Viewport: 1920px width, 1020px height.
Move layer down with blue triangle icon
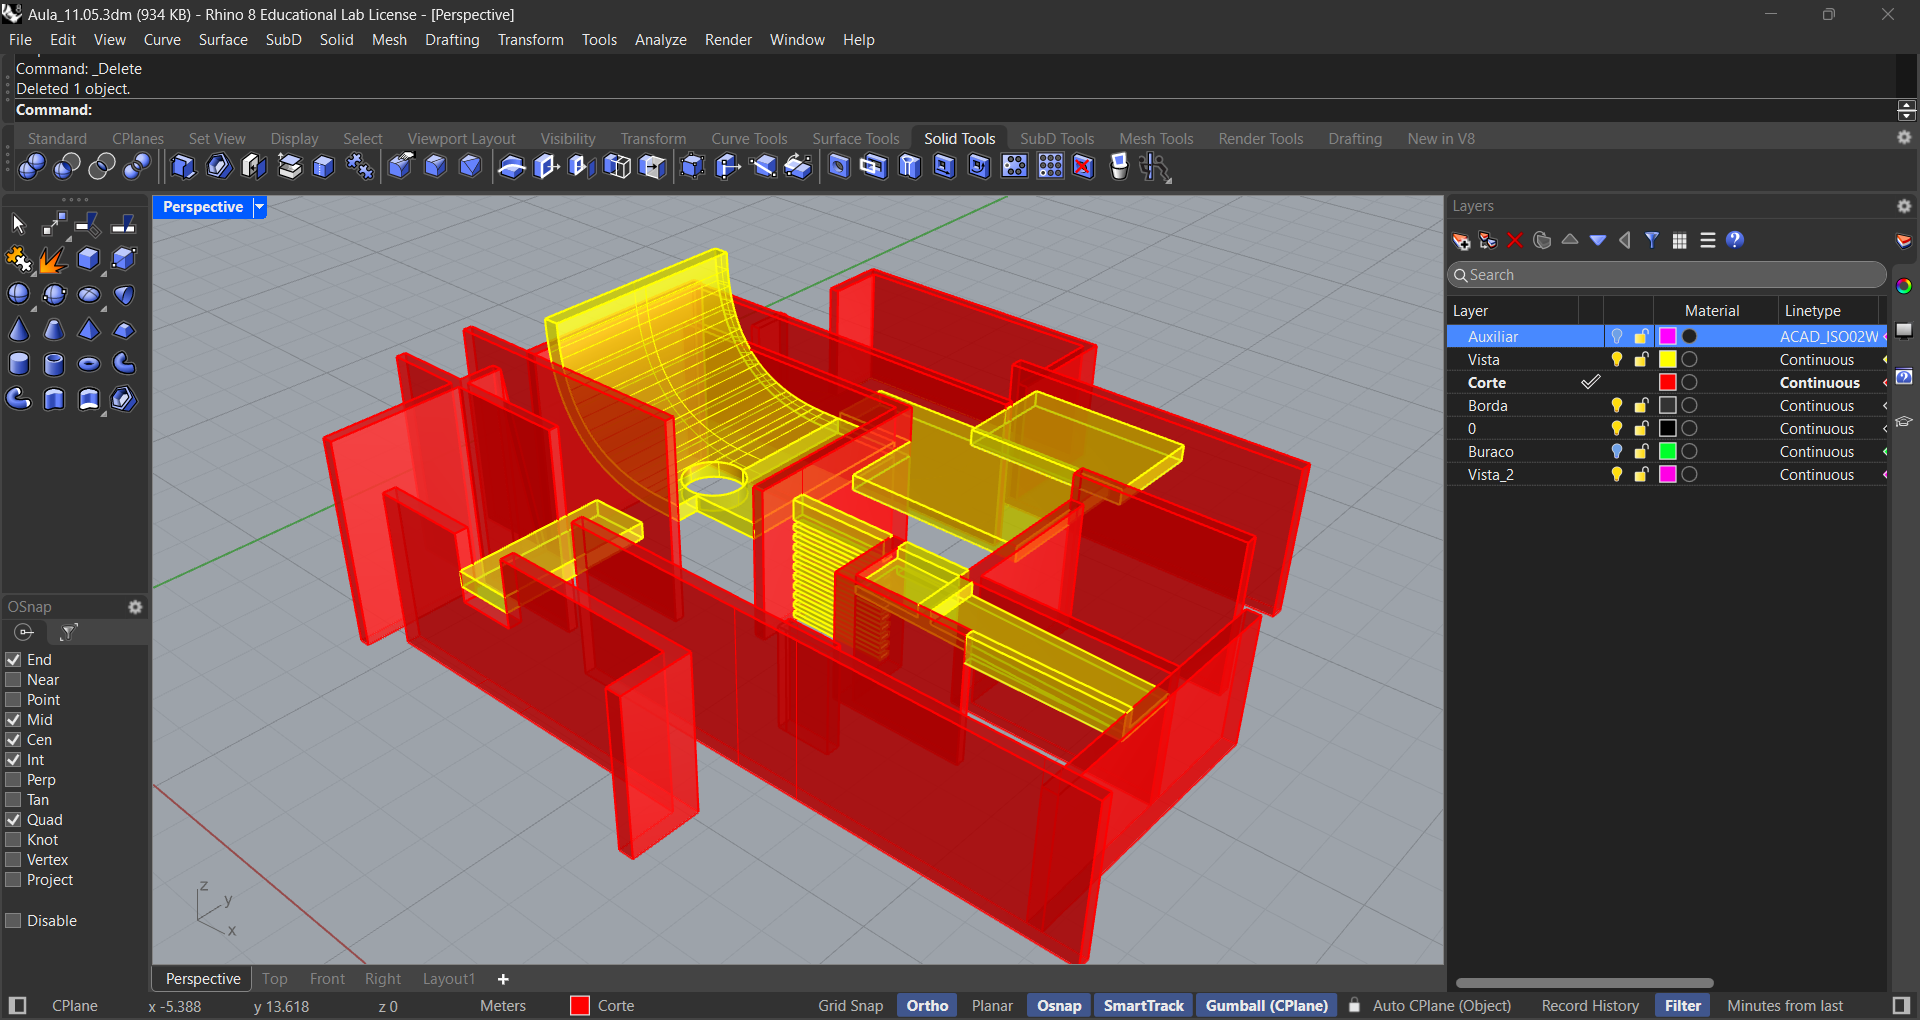pos(1598,240)
